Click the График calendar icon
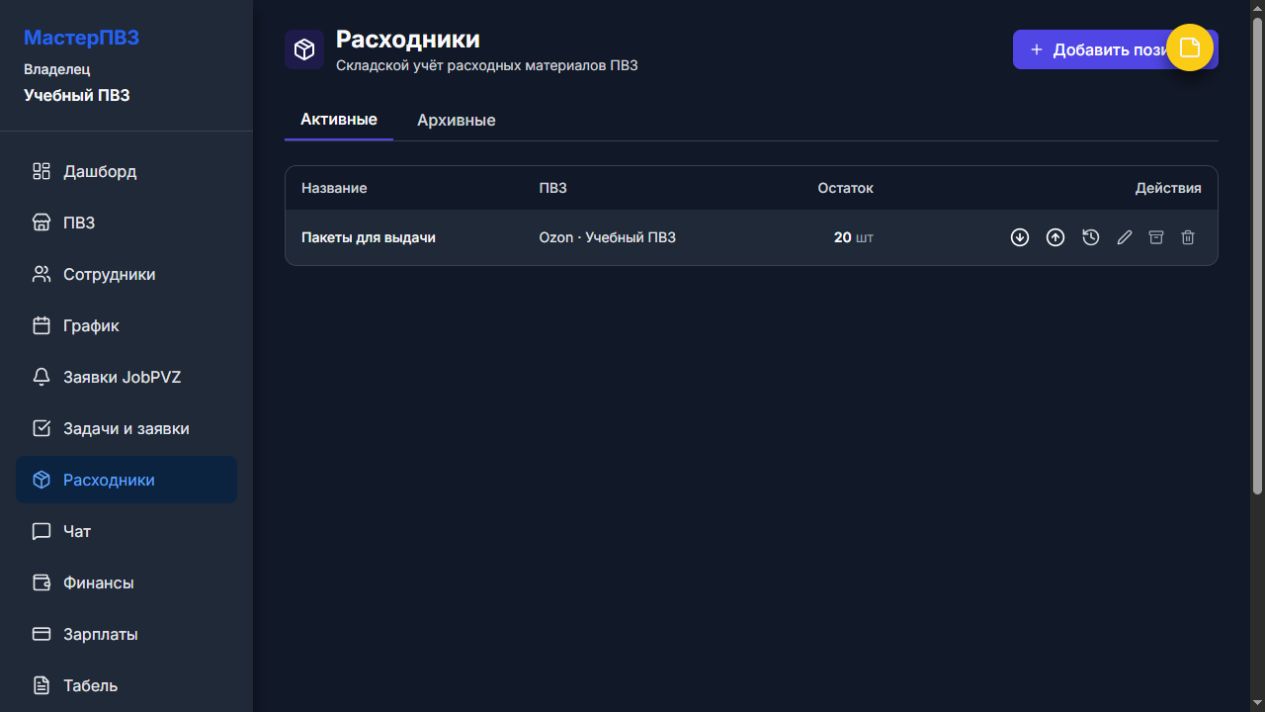 click(41, 325)
